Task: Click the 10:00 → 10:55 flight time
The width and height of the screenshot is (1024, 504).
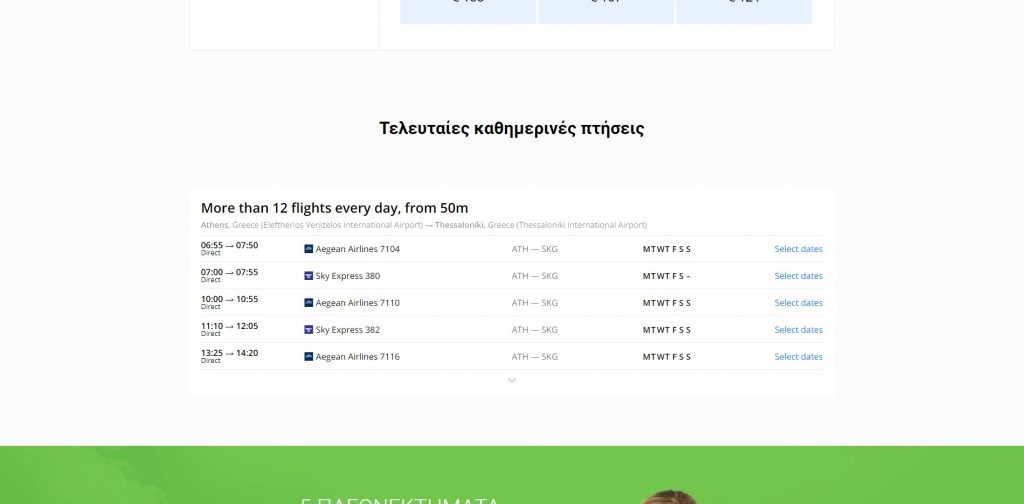Action: [229, 299]
